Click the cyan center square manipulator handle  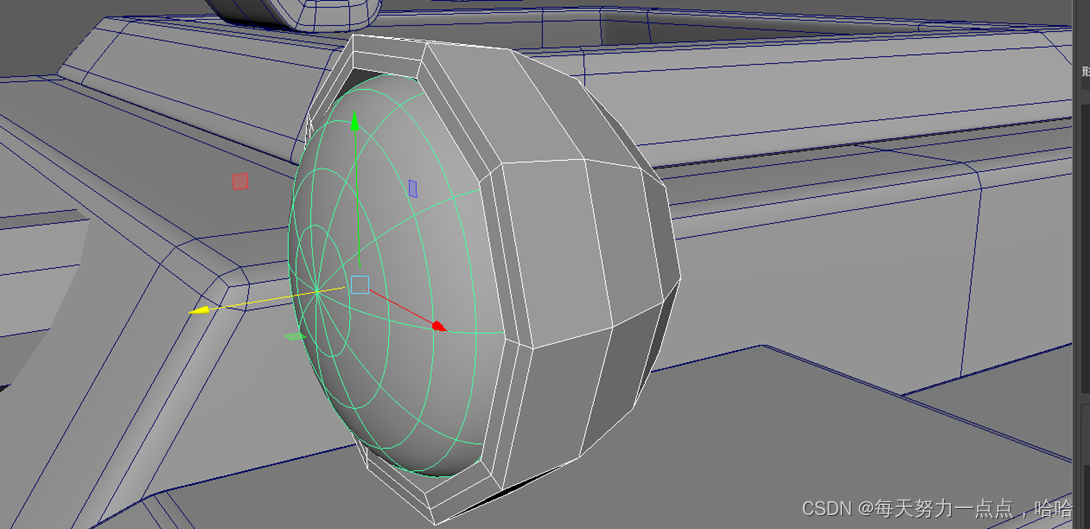pyautogui.click(x=359, y=284)
